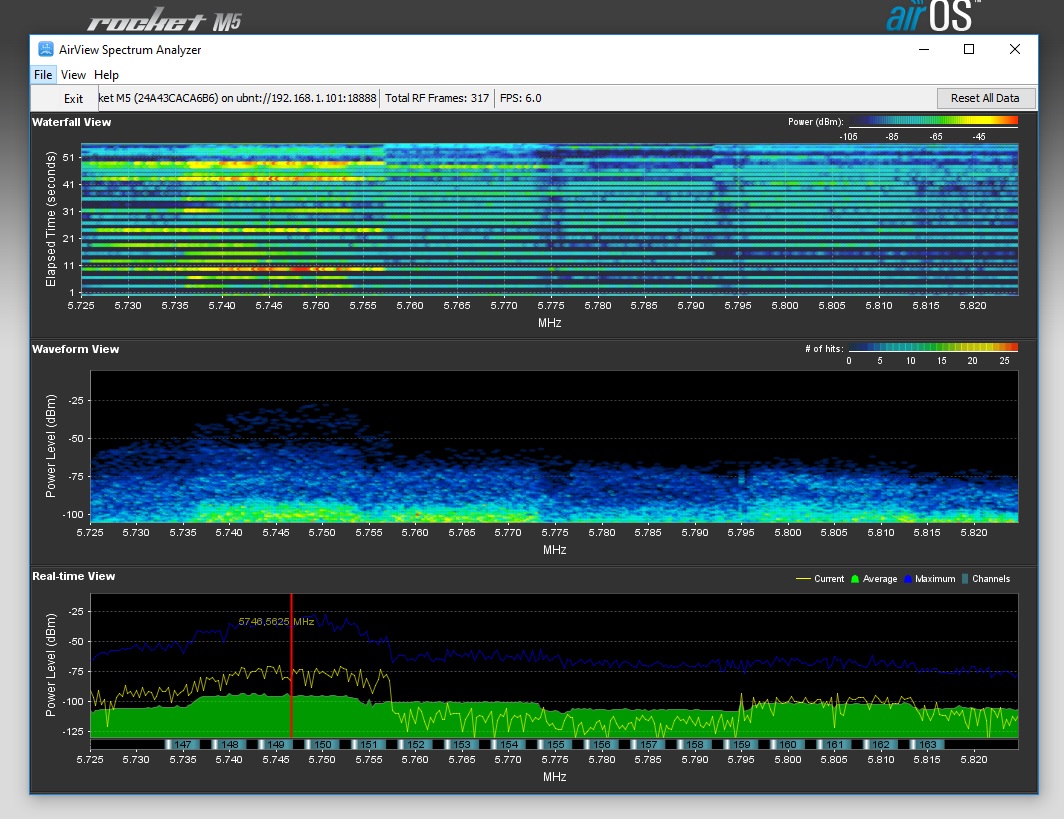Select channel 149 marker
This screenshot has height=819, width=1064.
click(x=276, y=745)
